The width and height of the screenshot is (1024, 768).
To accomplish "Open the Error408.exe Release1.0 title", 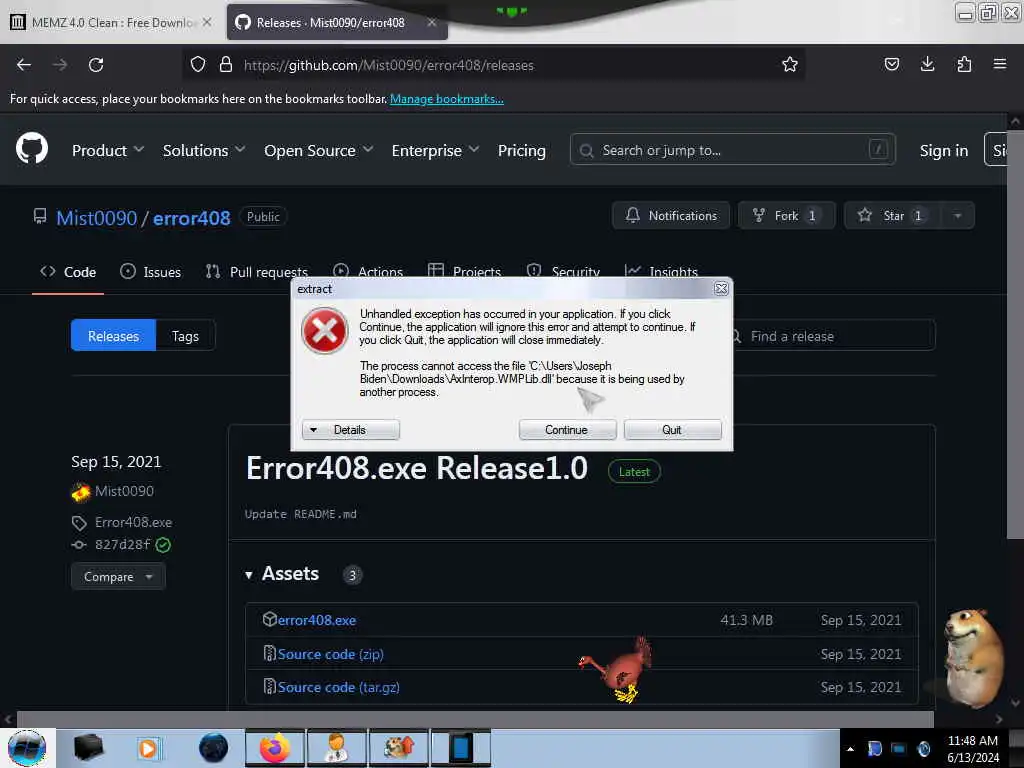I will point(417,468).
